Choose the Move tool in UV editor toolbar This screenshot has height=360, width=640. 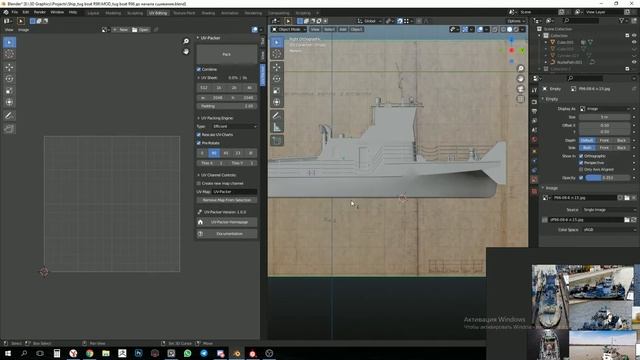point(9,67)
